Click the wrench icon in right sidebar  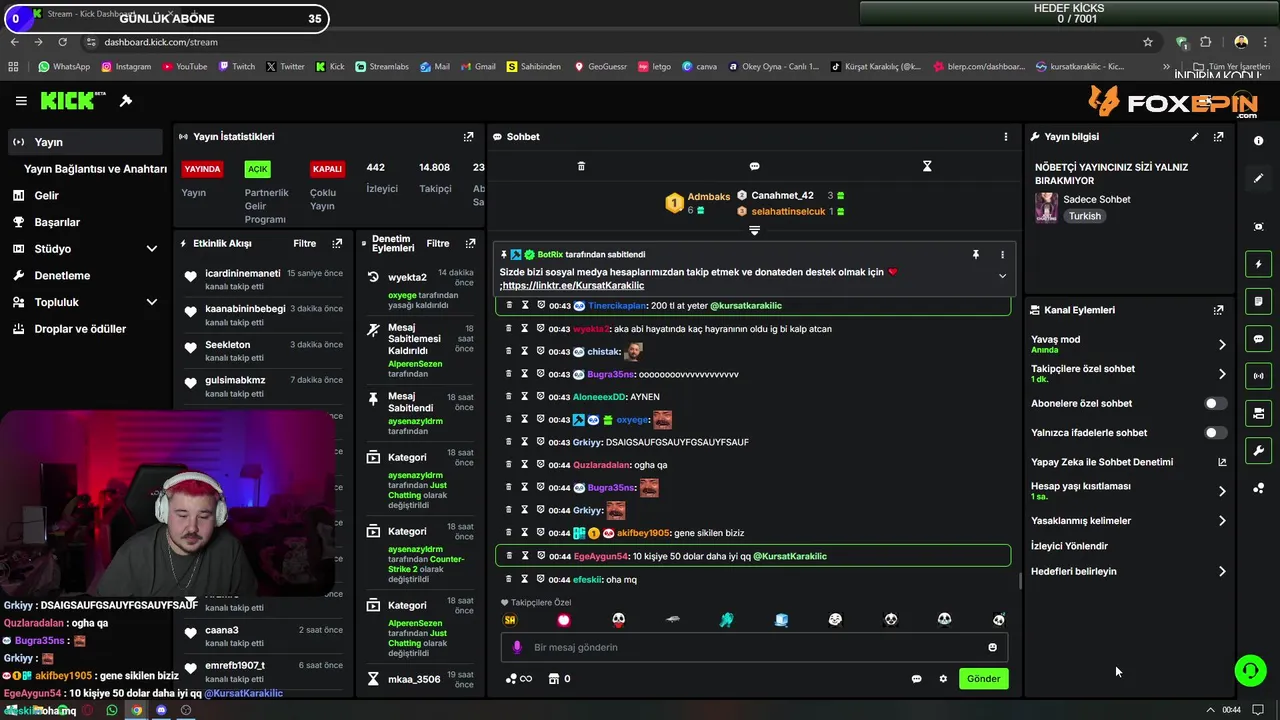pyautogui.click(x=1258, y=451)
